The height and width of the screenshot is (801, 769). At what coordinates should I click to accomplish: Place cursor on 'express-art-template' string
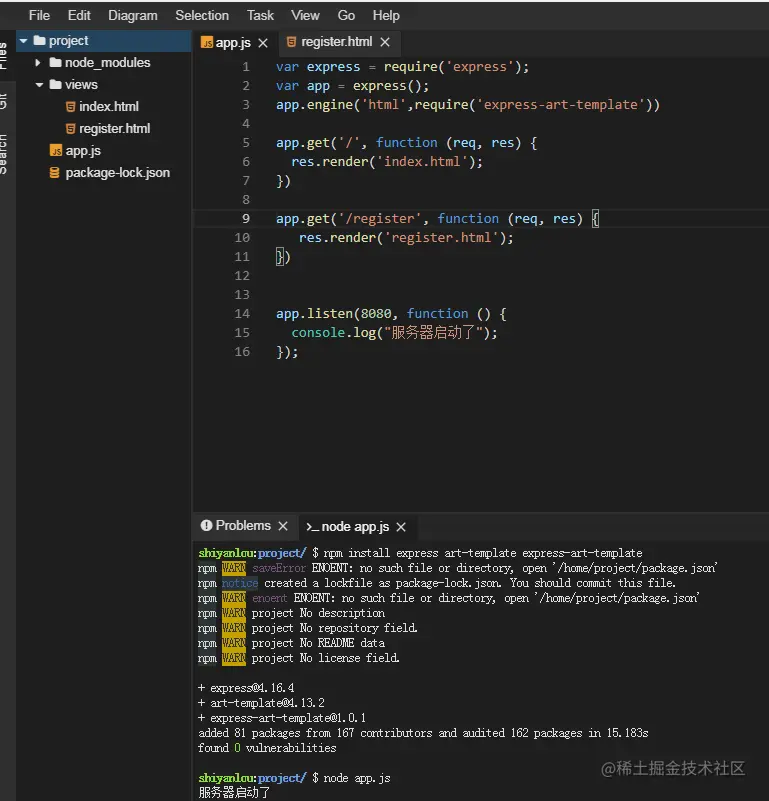(561, 105)
